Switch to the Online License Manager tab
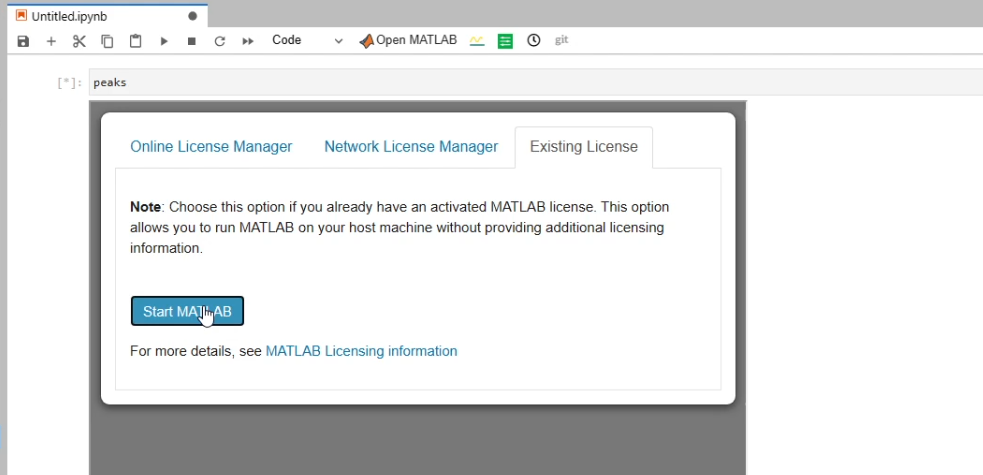Screen dimensions: 983x475 pos(211,147)
